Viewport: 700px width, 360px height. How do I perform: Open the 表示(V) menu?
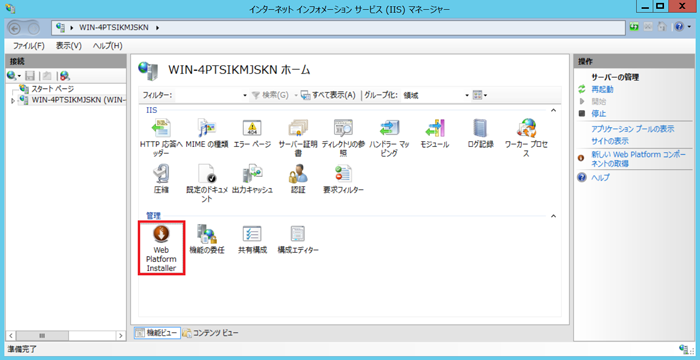69,46
